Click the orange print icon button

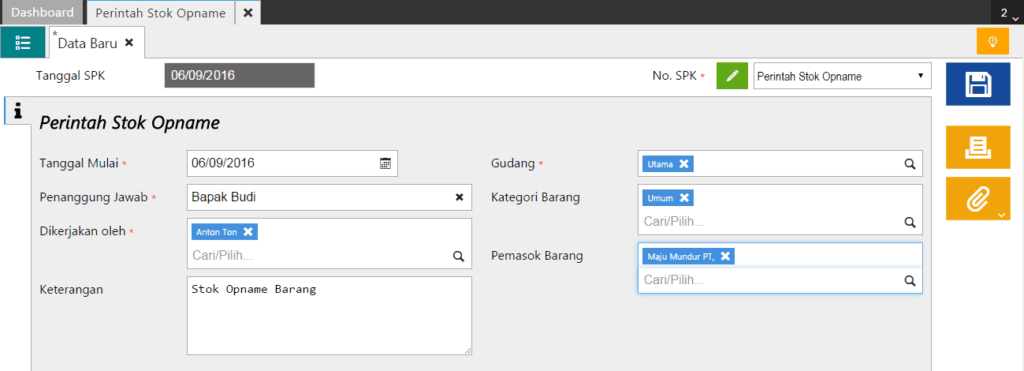978,148
